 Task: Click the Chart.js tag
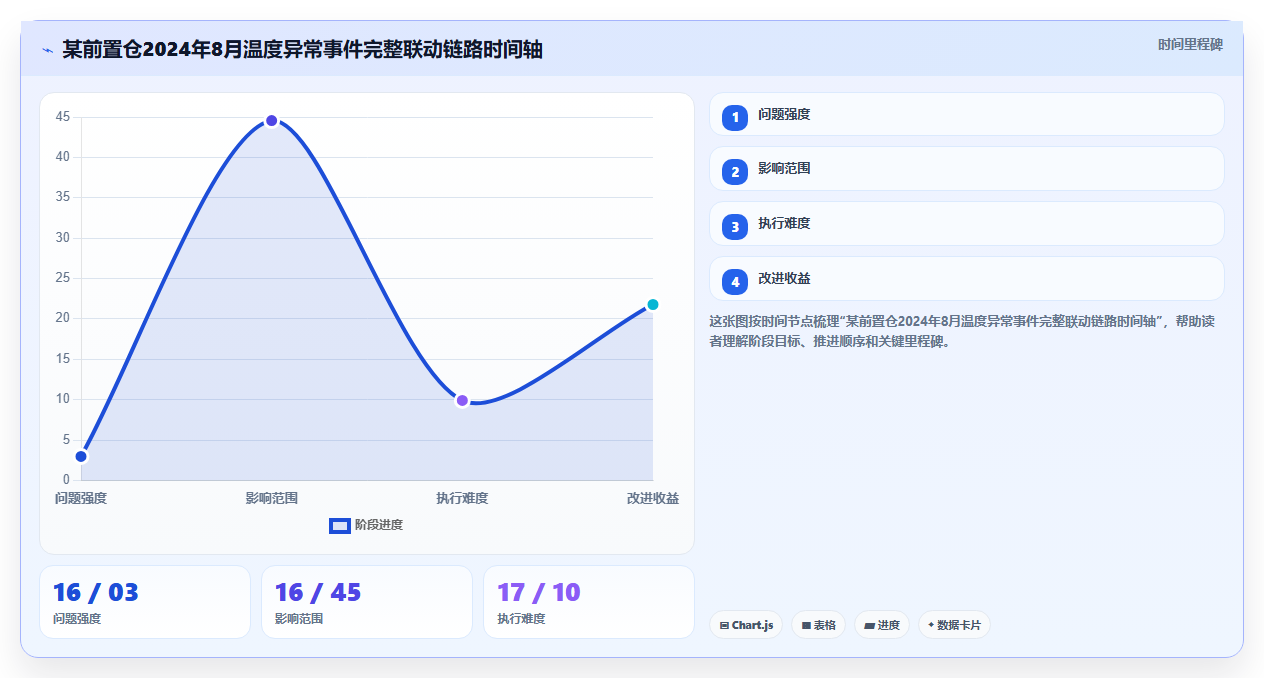click(x=746, y=625)
